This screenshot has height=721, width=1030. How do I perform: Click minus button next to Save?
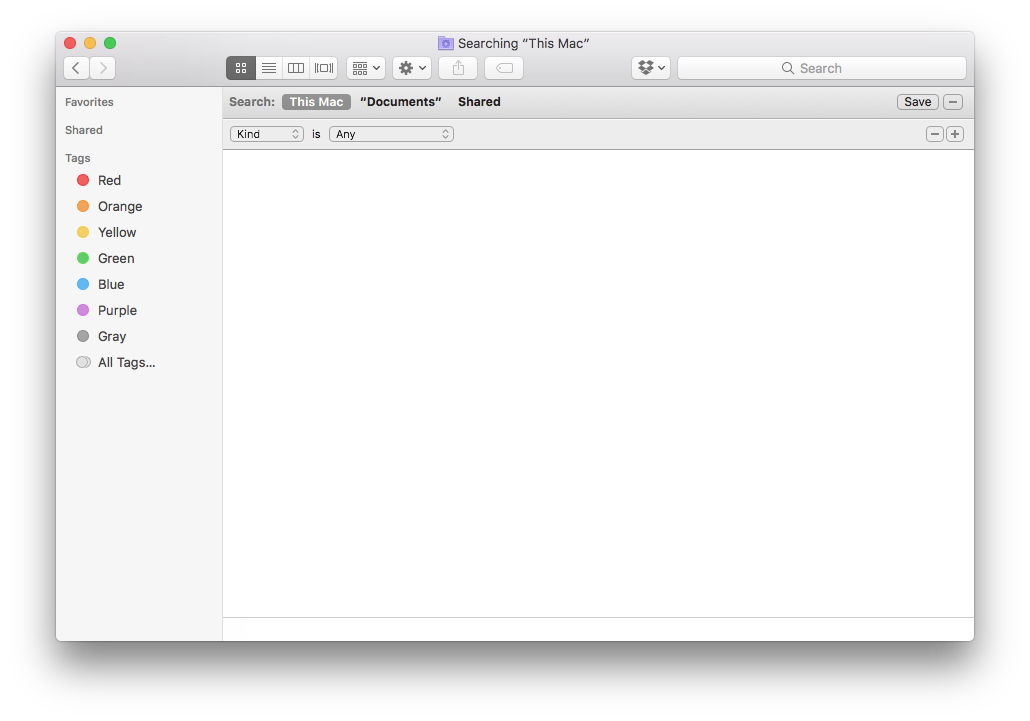pos(952,102)
